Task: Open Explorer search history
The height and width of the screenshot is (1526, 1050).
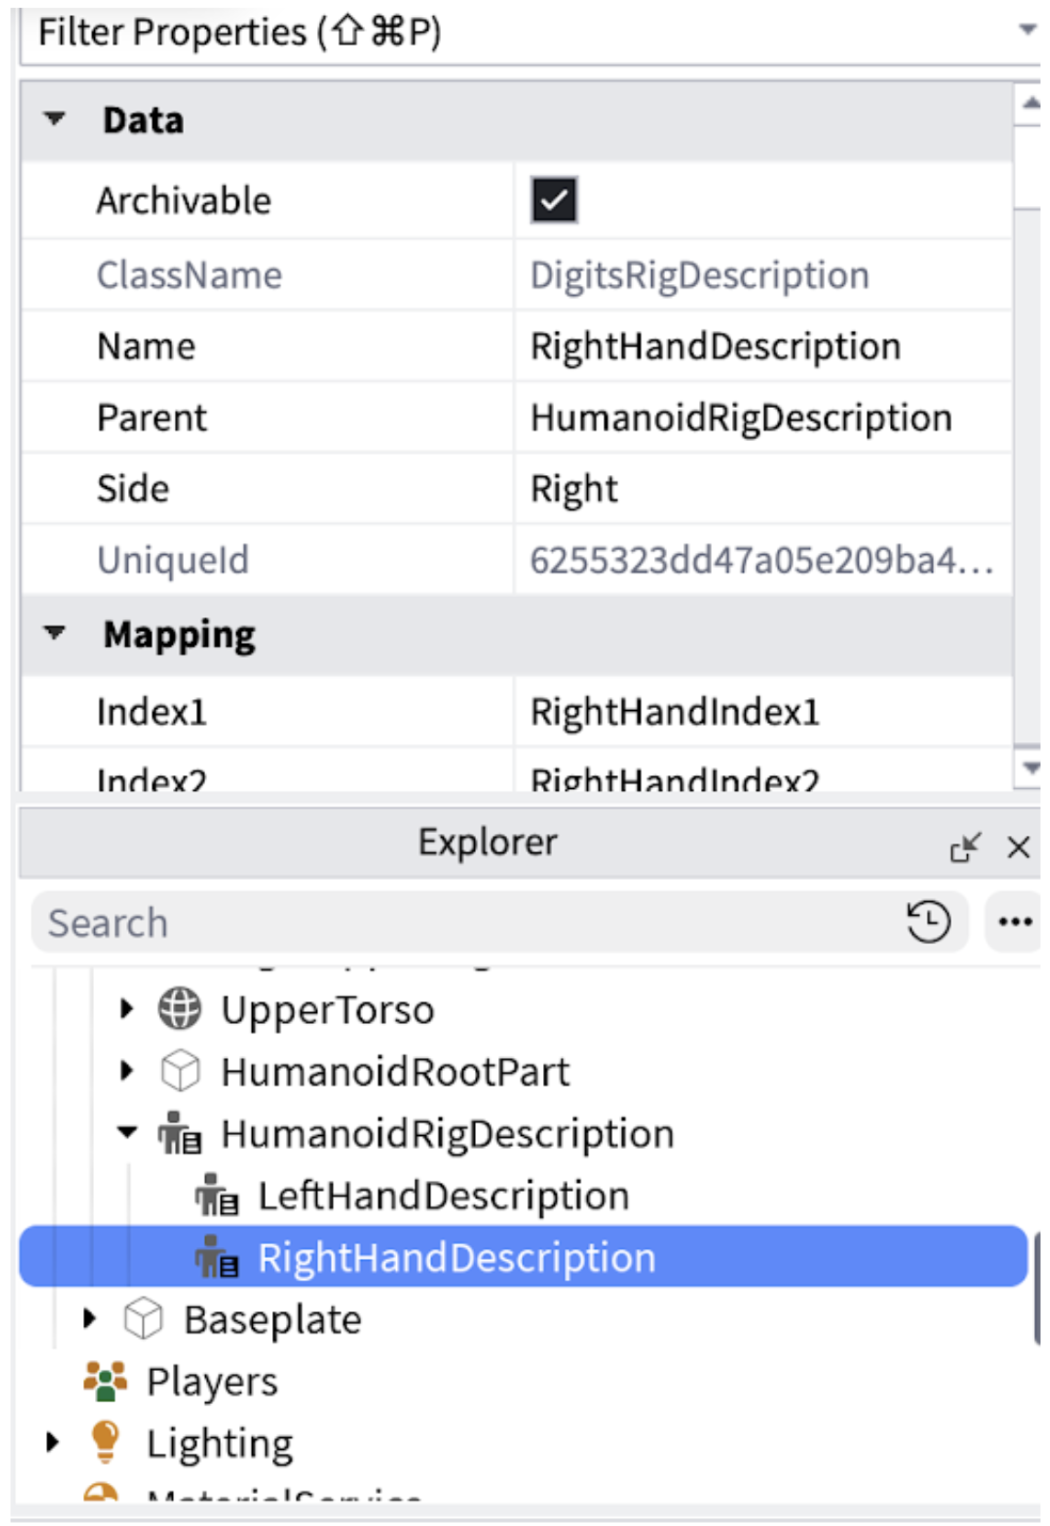Action: (x=928, y=921)
